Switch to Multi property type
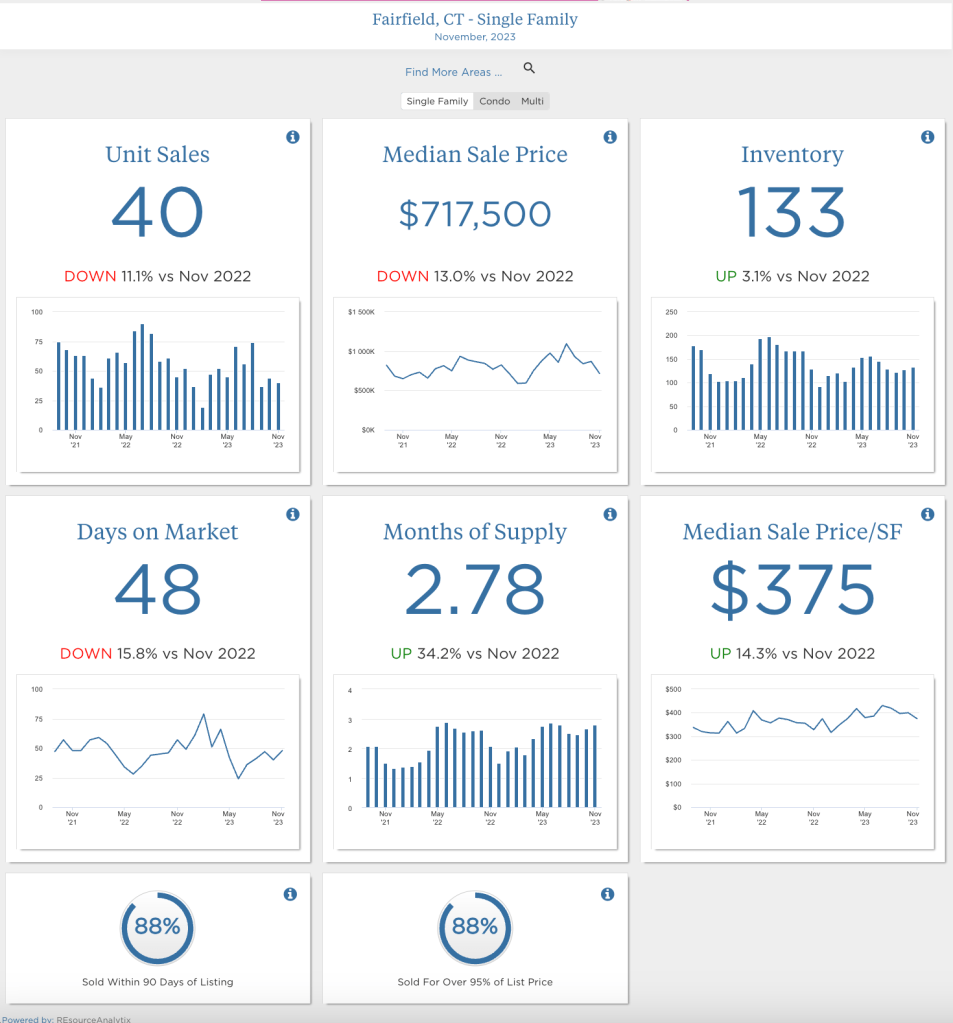 (x=532, y=101)
